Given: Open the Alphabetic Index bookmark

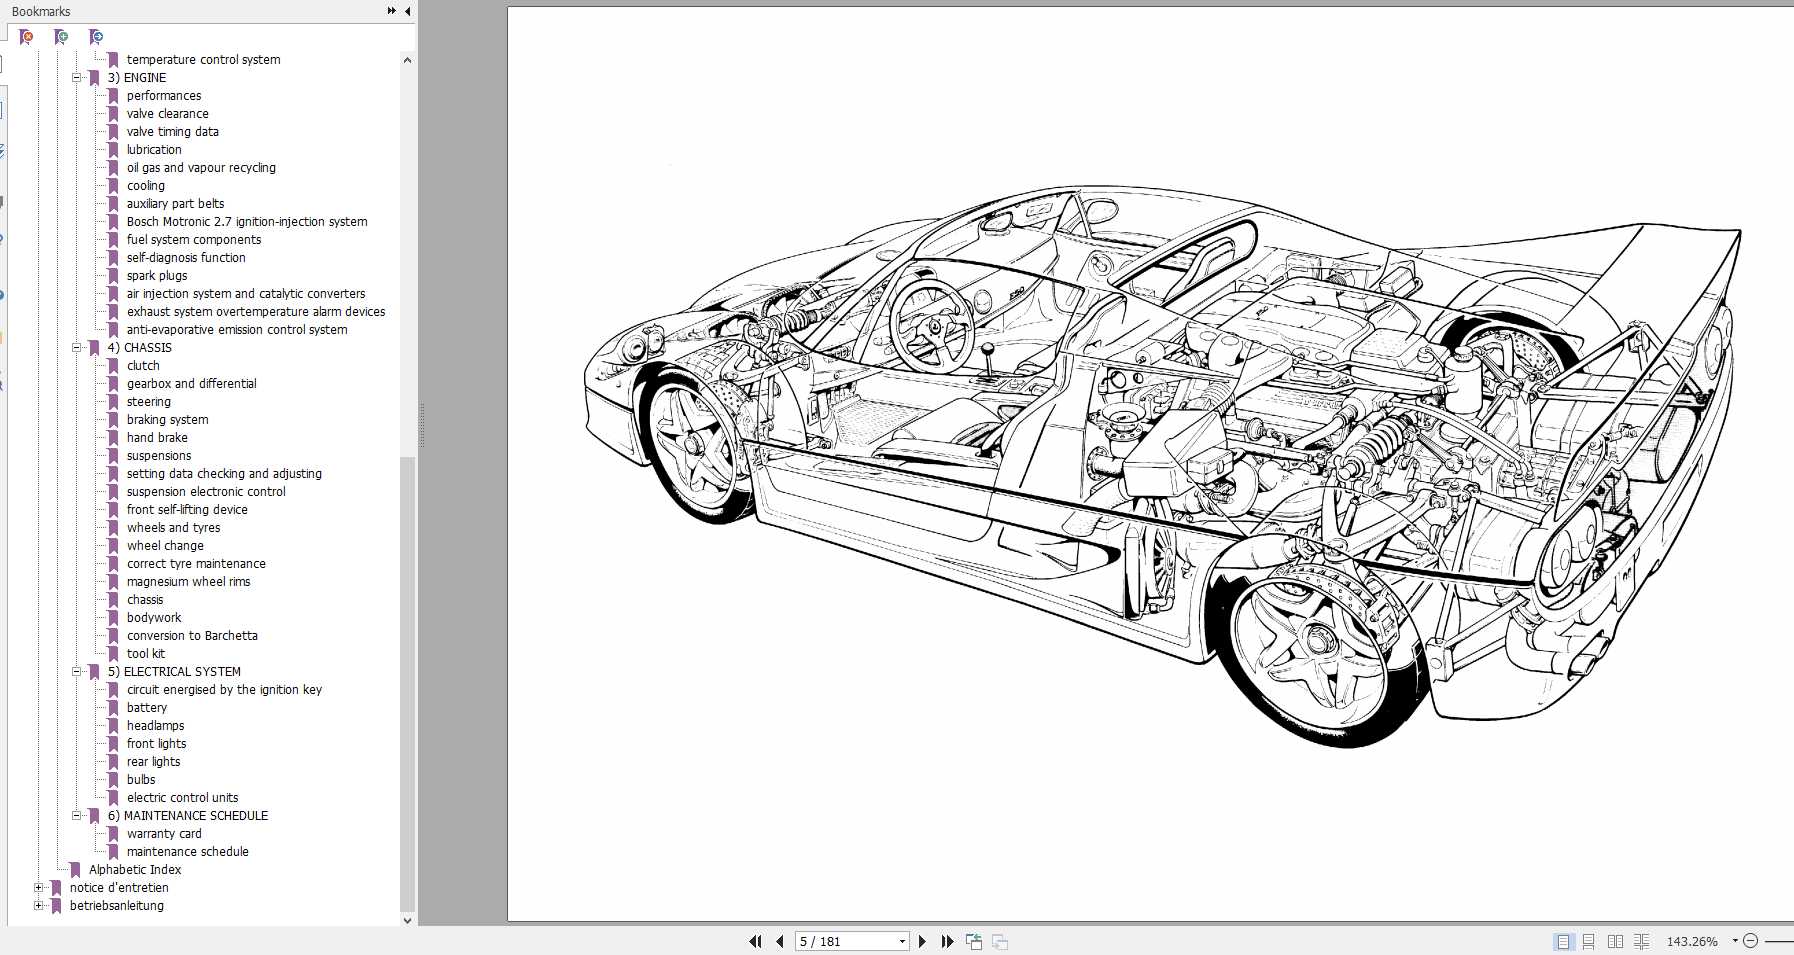Looking at the screenshot, I should (x=135, y=869).
